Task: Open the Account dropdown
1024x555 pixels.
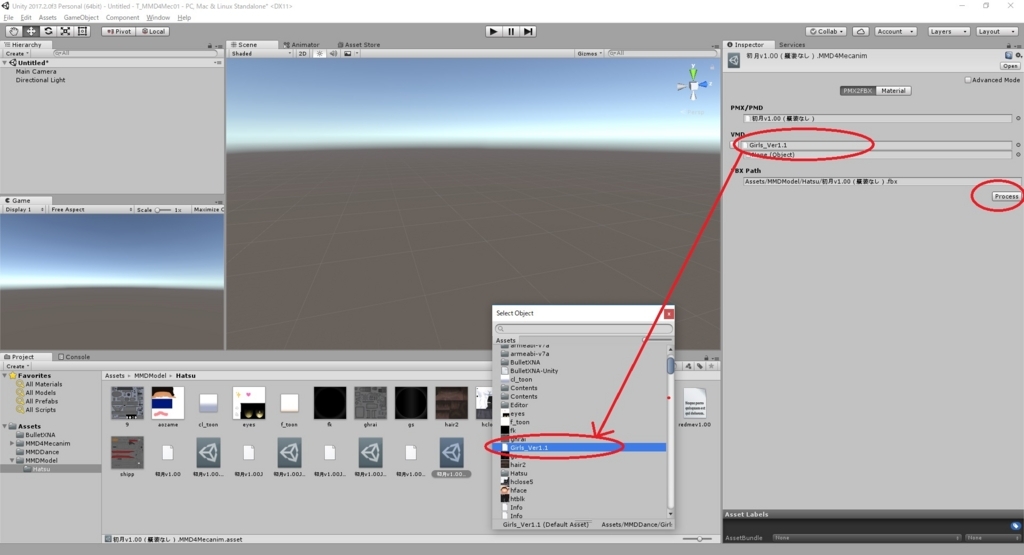Action: (x=895, y=31)
